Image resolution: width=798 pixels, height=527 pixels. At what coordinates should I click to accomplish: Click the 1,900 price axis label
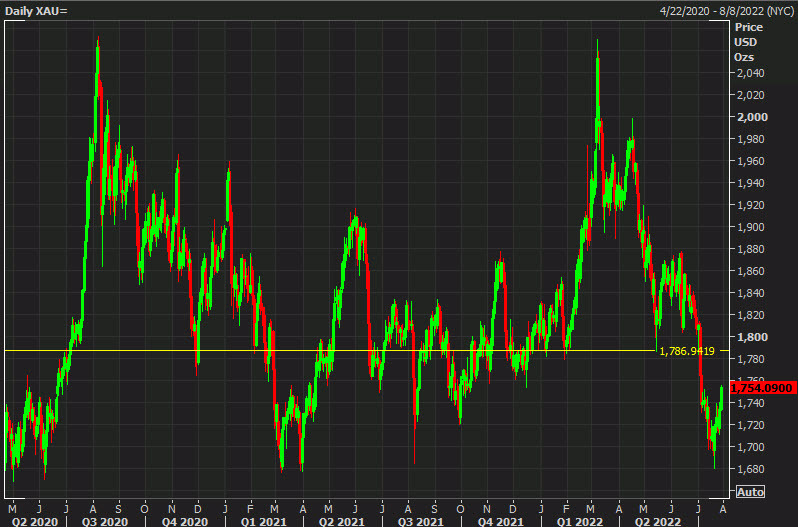click(751, 227)
